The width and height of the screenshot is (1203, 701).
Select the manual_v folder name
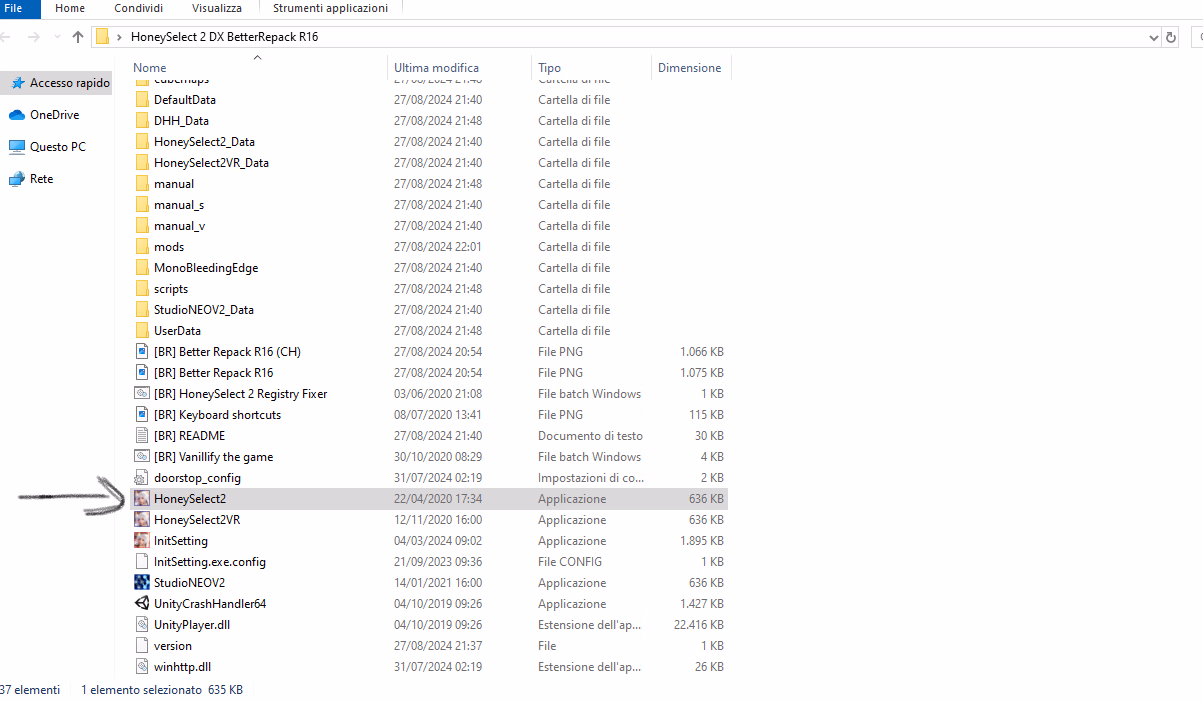(x=179, y=225)
